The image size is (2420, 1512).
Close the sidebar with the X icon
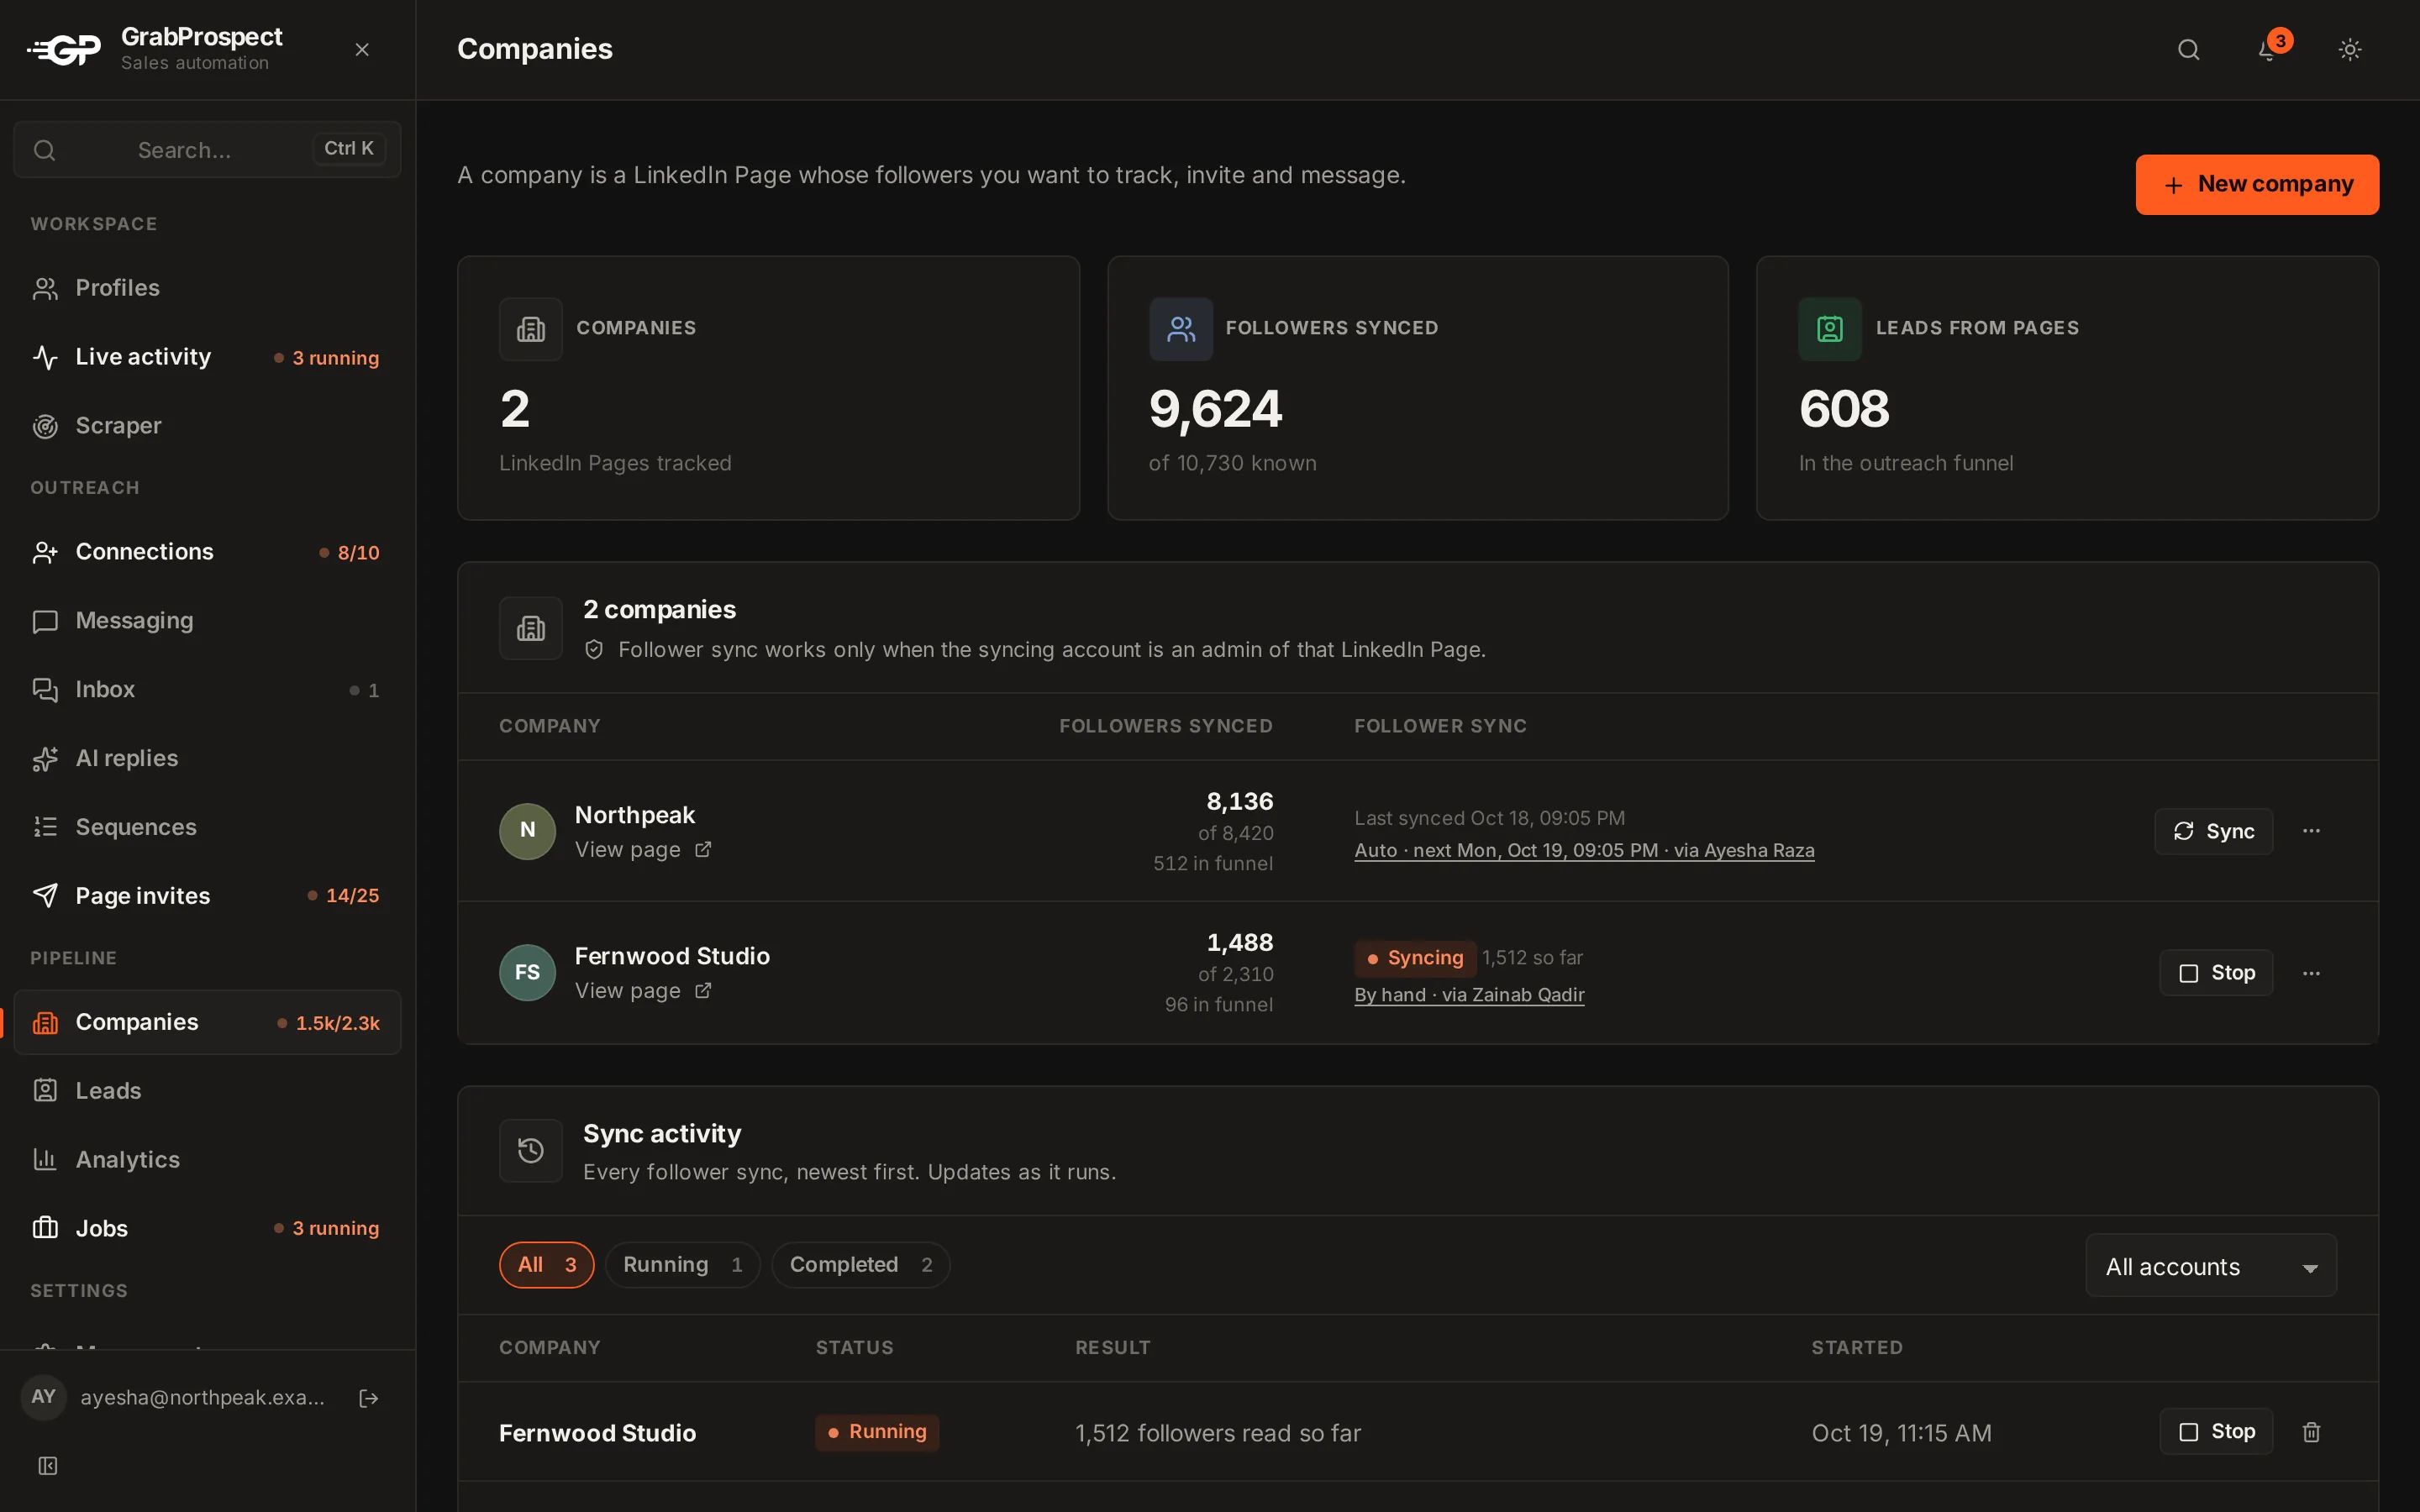point(362,49)
